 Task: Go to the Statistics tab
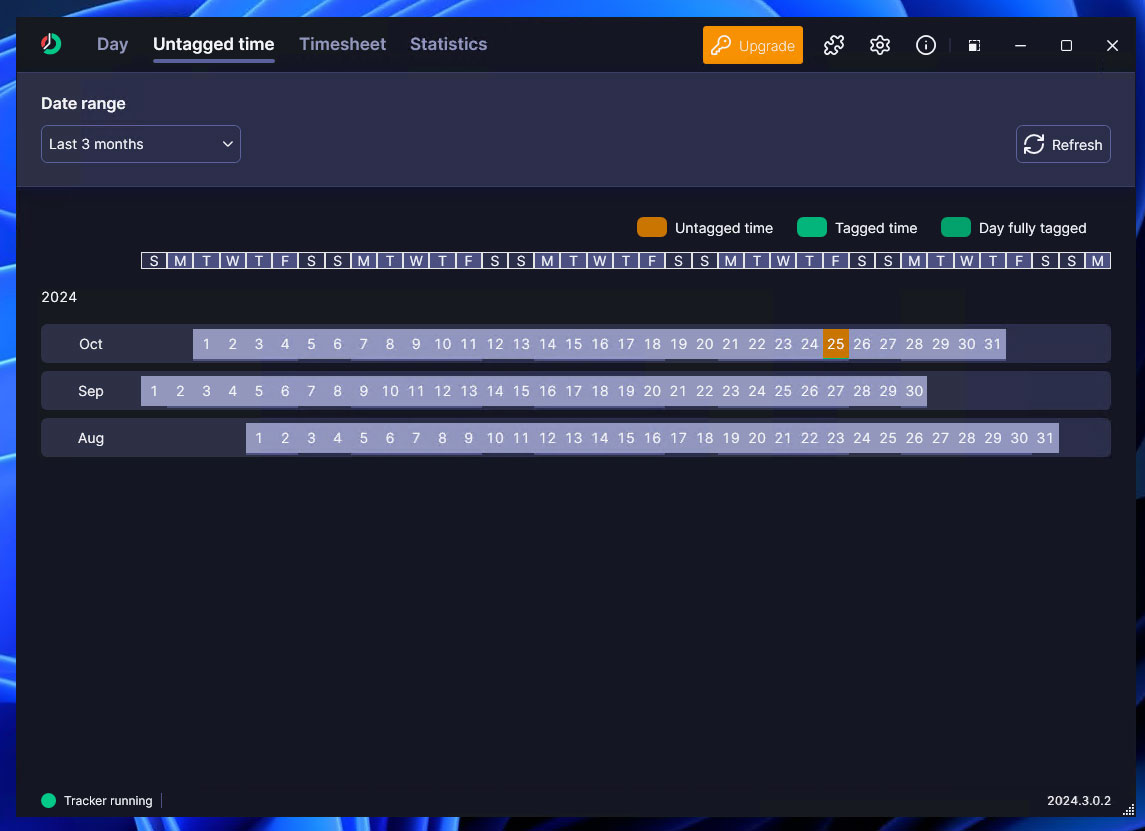pos(448,44)
